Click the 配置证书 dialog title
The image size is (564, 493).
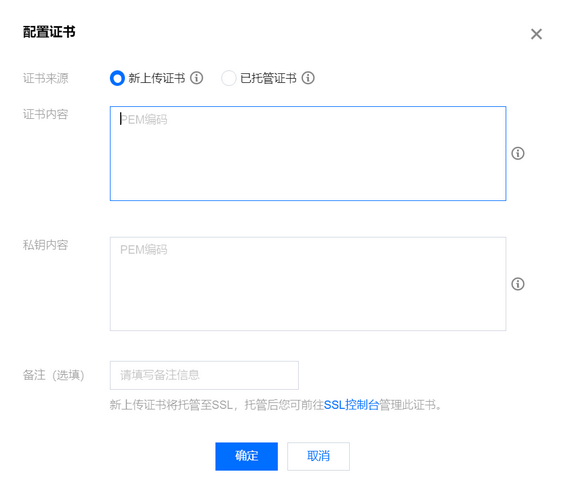pos(49,32)
